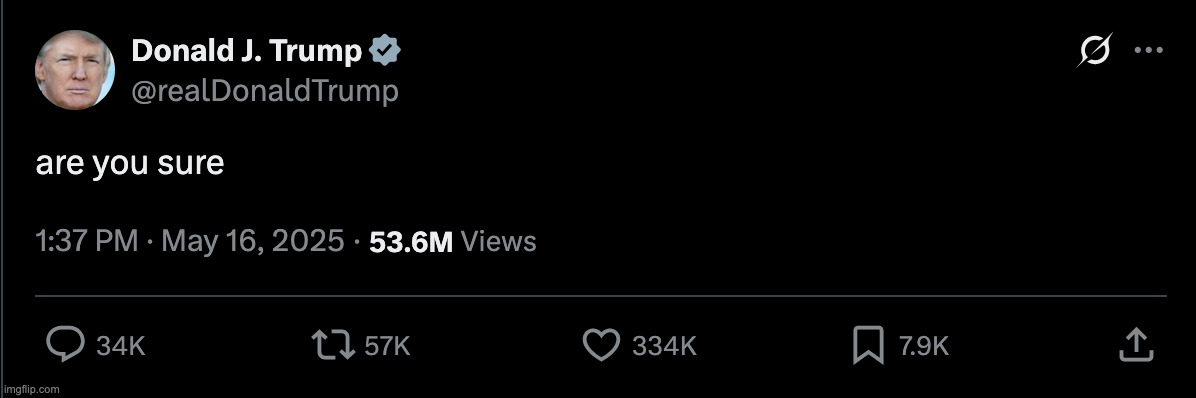Viewport: 1196px width, 398px height.
Task: Click the 1:37 PM timestamp
Action: pyautogui.click(x=87, y=242)
